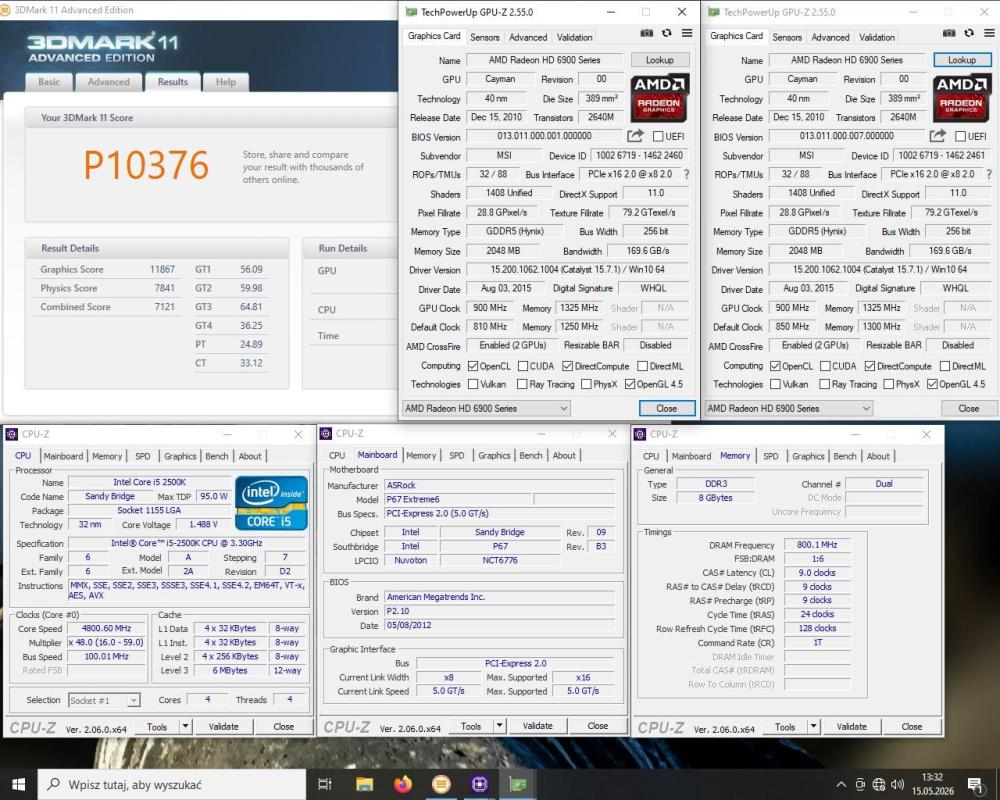Click the AMD Radeon logo in the left GPU-Z window
Viewport: 1000px width, 800px height.
point(659,98)
